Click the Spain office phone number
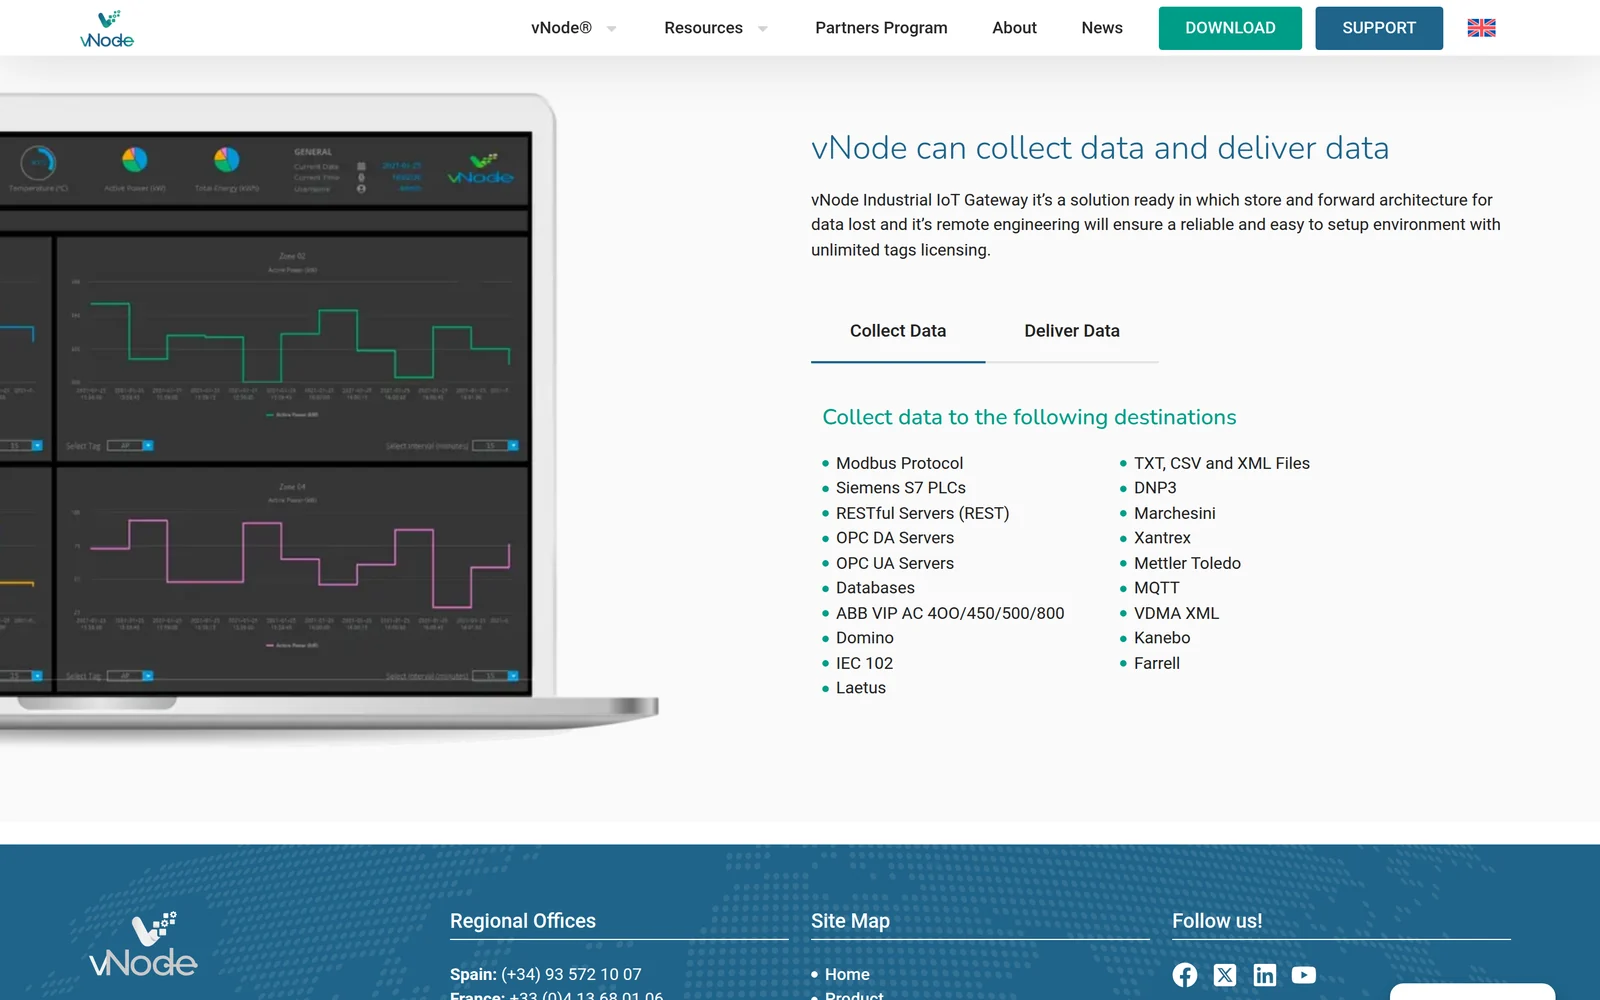 click(x=571, y=974)
